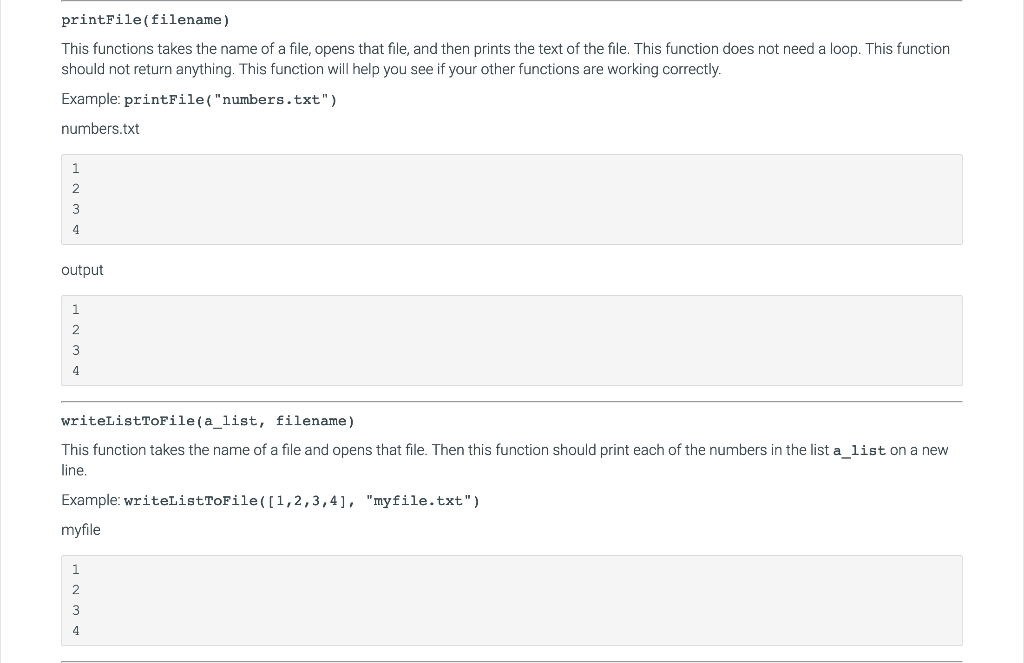Click the writeListToFile description paragraph
1024x663 pixels.
click(x=505, y=460)
